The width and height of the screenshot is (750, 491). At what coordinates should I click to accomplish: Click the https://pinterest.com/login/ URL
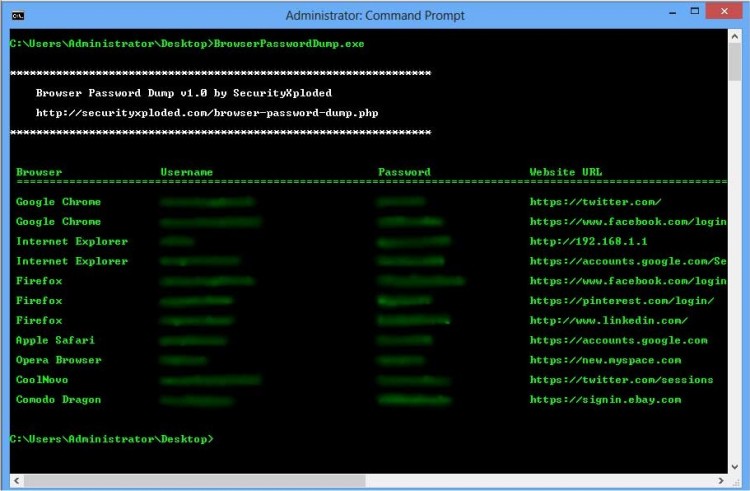click(x=622, y=301)
